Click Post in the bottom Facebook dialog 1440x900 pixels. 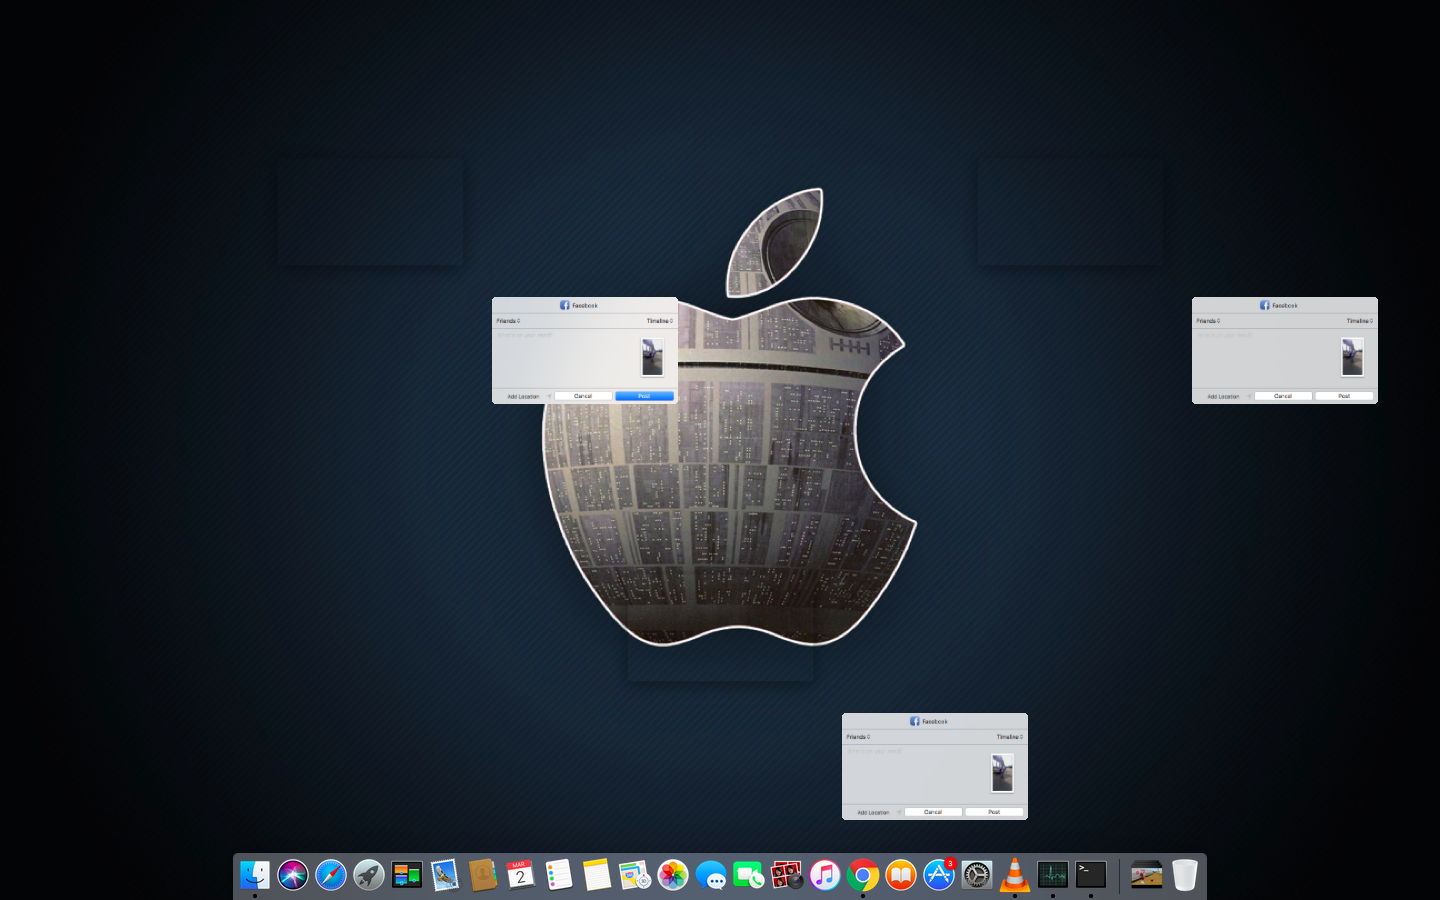pyautogui.click(x=994, y=812)
